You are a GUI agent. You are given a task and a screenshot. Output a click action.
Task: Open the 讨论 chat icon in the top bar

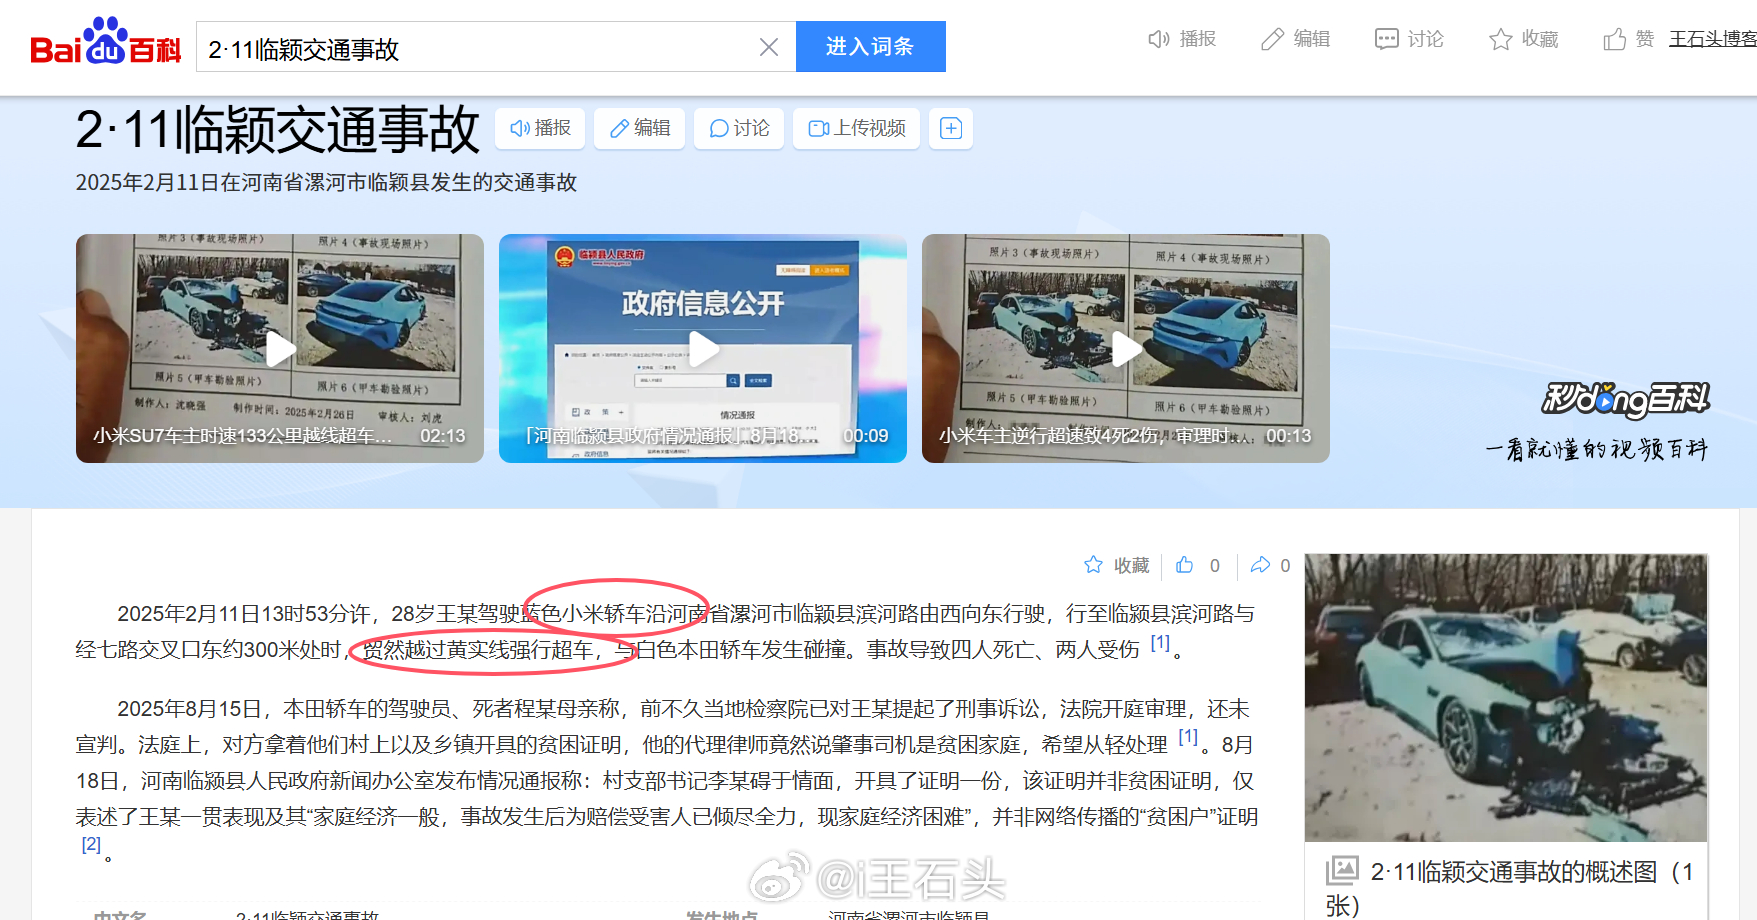click(x=1386, y=39)
